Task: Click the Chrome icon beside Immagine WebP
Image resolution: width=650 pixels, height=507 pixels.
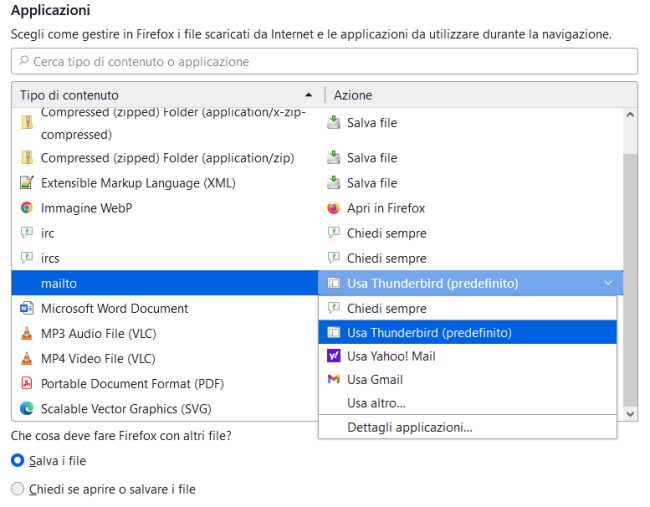Action: tap(27, 208)
